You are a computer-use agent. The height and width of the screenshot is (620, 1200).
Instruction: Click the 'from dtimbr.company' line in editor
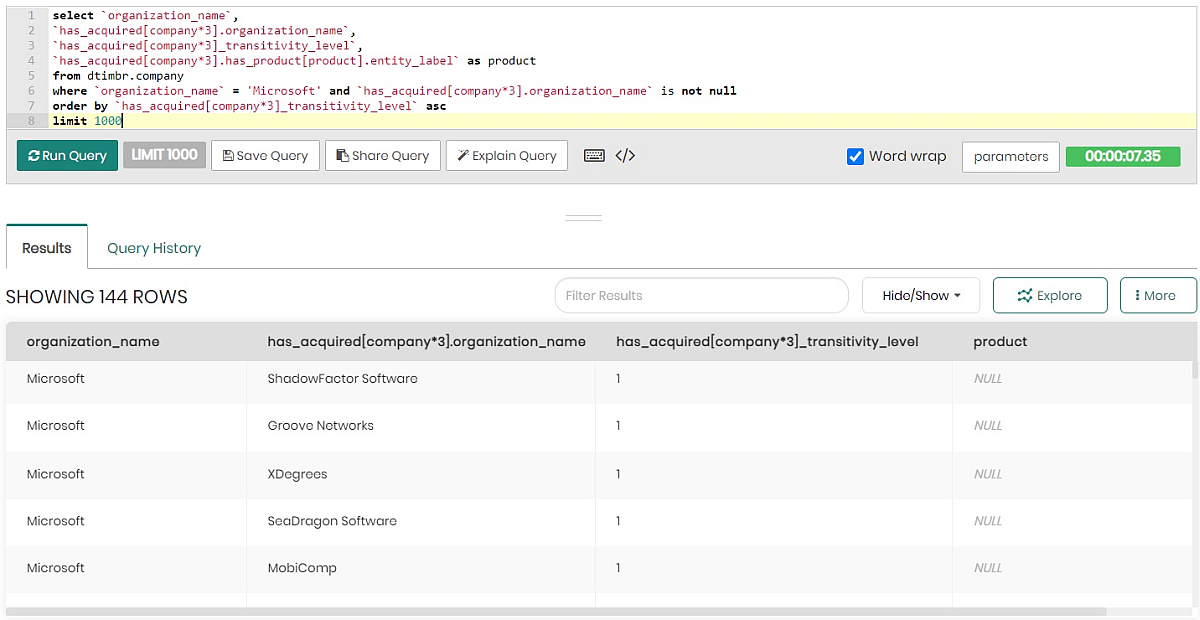pos(118,76)
